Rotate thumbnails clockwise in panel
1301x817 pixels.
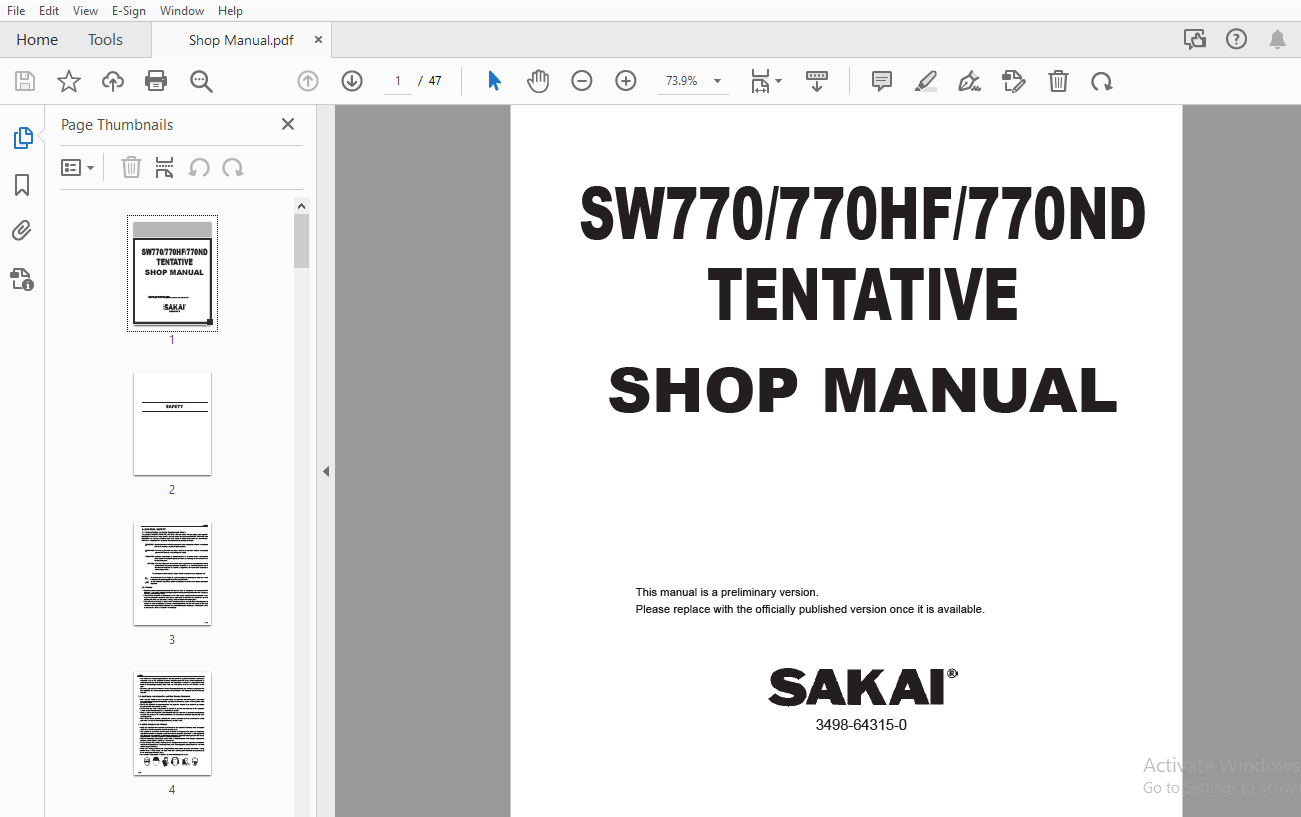[x=233, y=168]
